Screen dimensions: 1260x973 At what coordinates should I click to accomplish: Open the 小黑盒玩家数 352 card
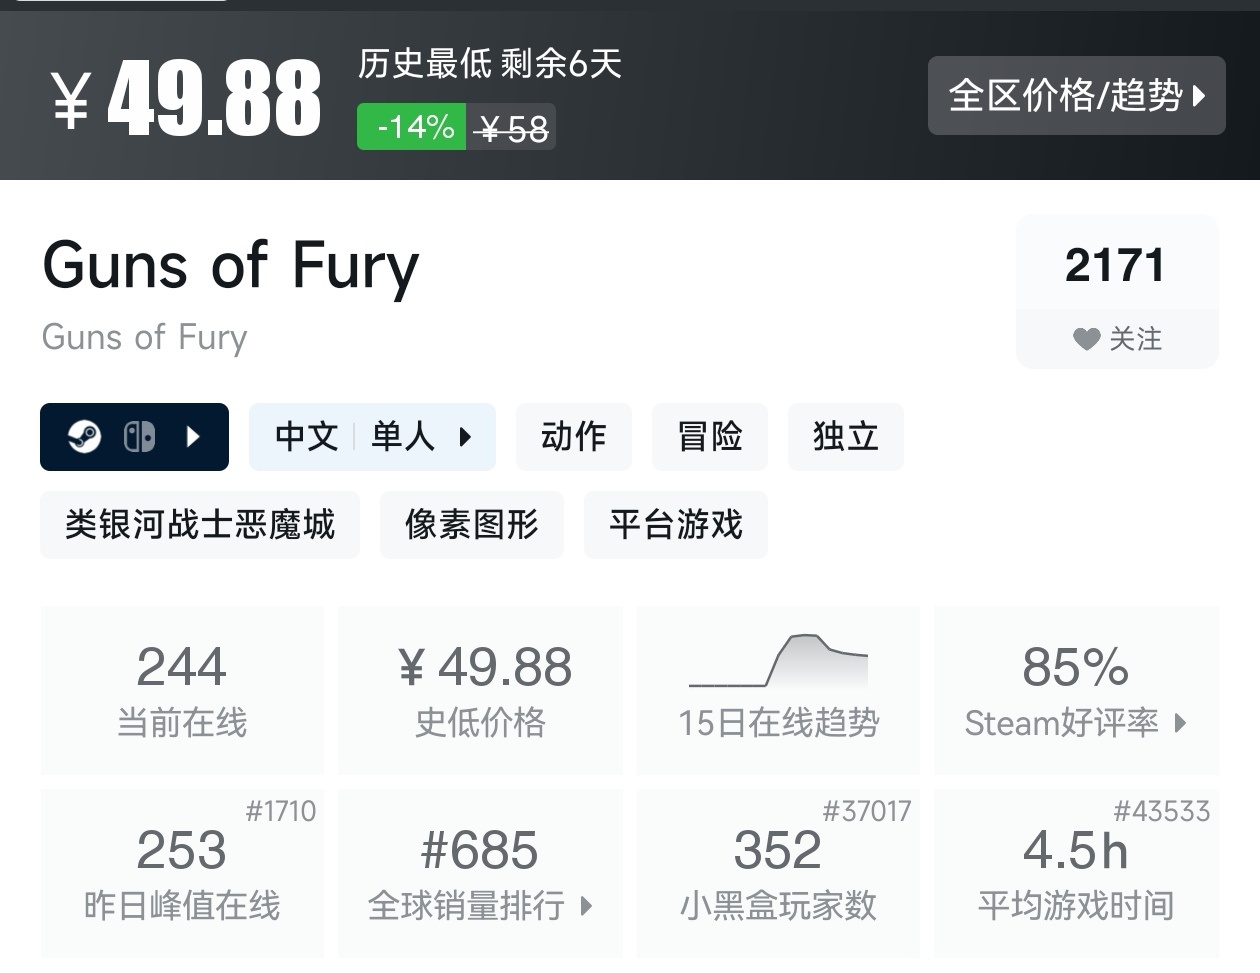[x=778, y=873]
